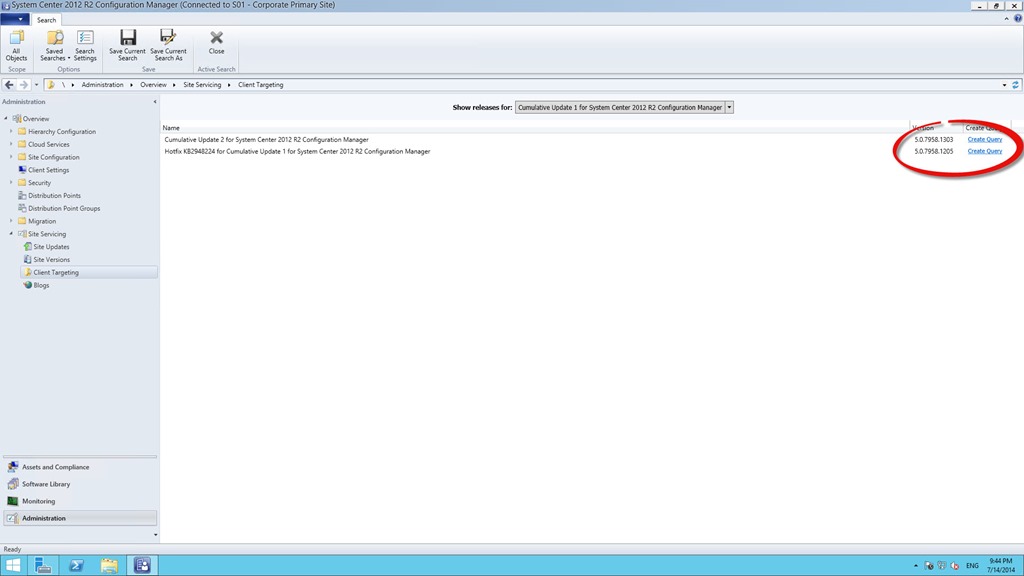Expand the Hierarchy Configuration folder
This screenshot has width=1024, height=576.
pyautogui.click(x=11, y=131)
